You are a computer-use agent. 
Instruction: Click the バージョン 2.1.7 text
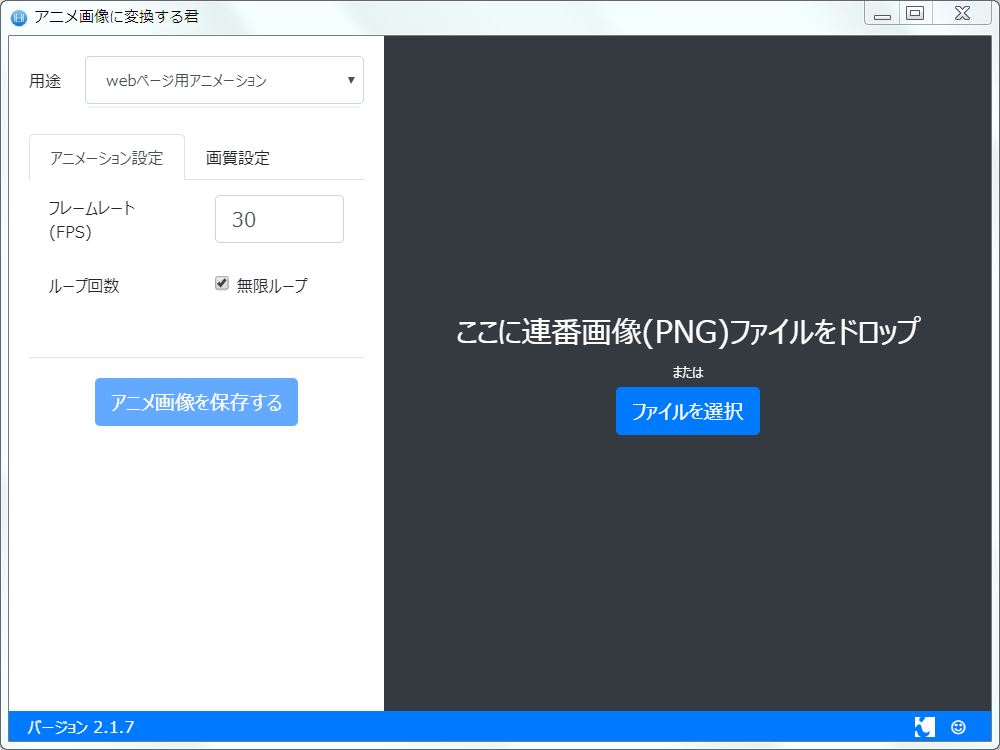tap(81, 727)
